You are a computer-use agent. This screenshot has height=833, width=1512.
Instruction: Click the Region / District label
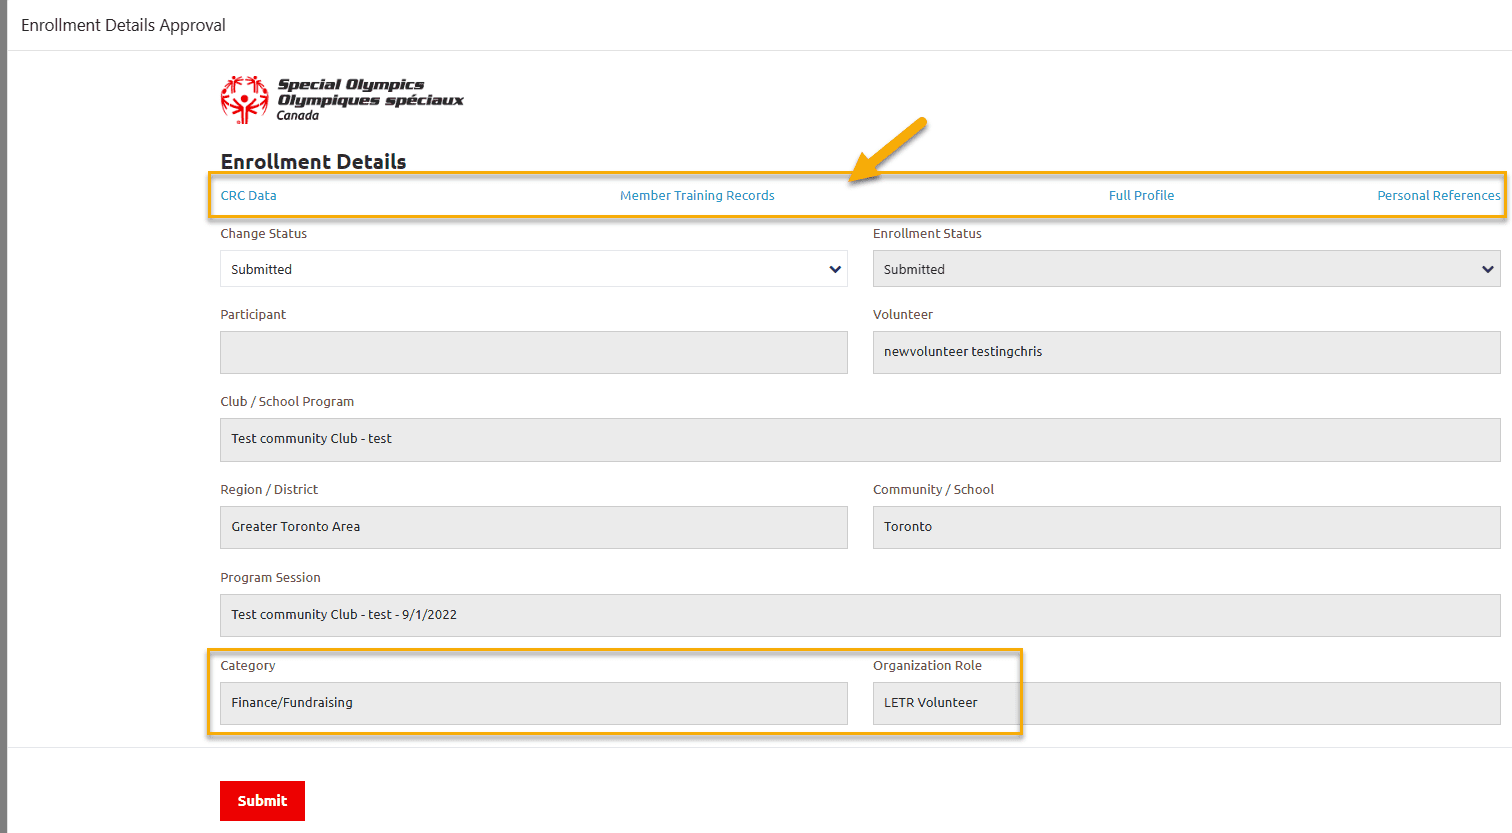click(269, 489)
